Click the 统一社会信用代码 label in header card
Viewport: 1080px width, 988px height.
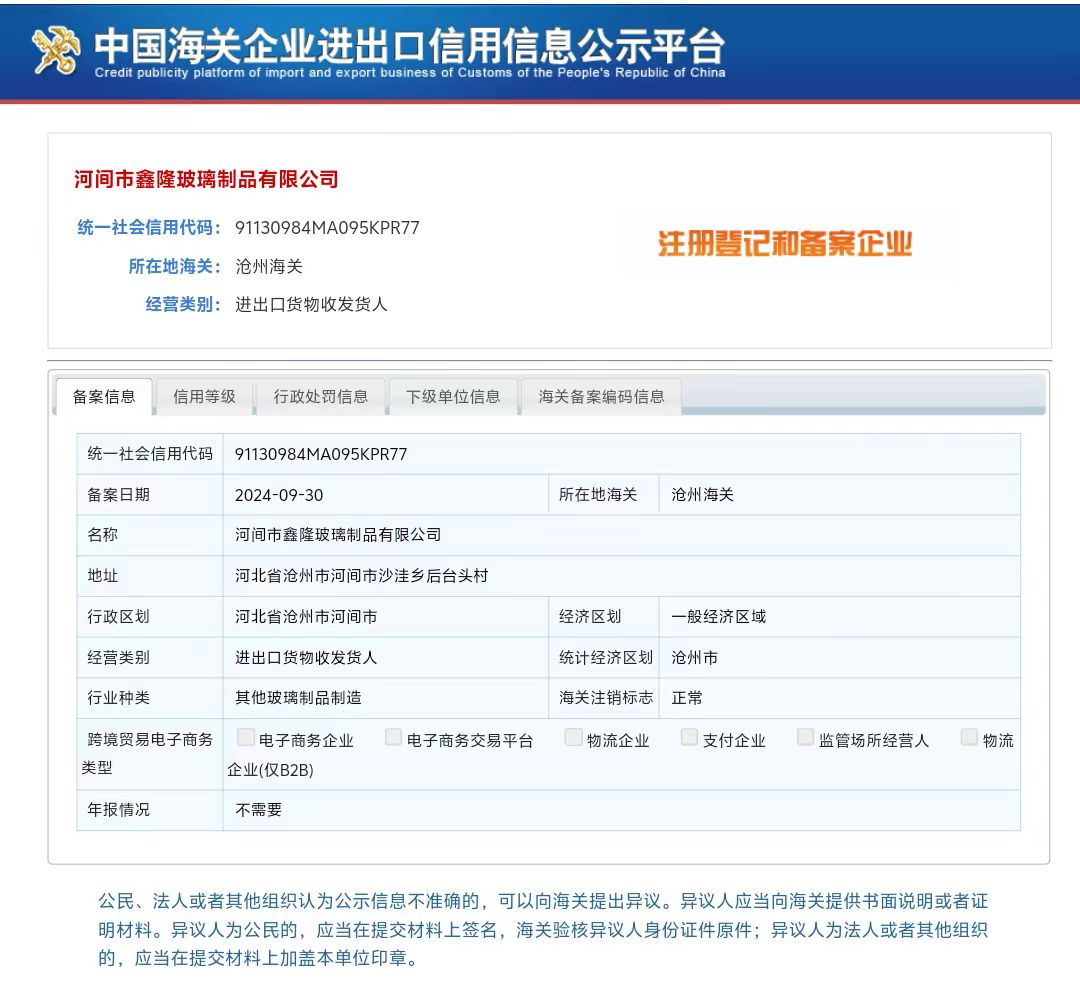[149, 228]
